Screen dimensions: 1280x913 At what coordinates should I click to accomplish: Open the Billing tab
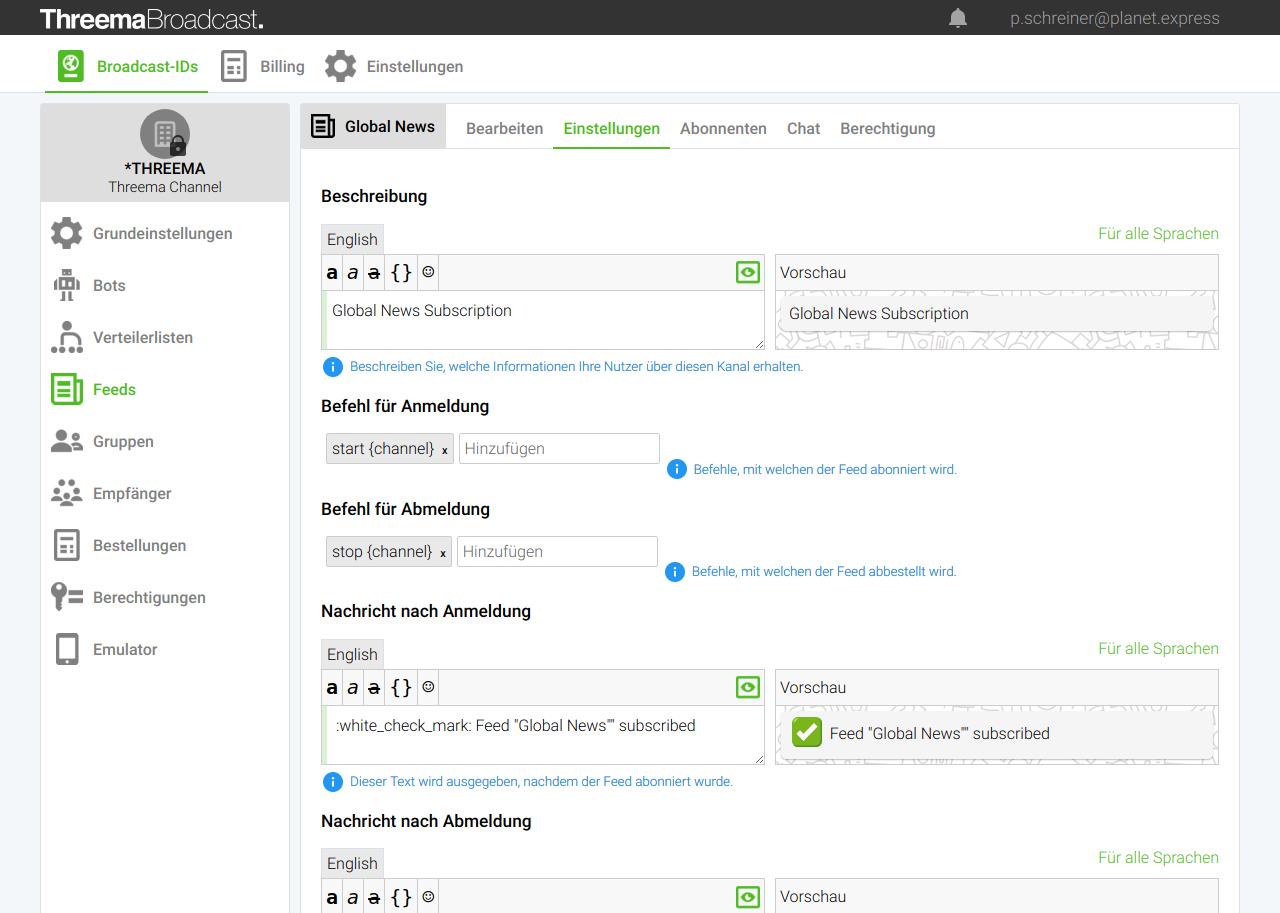pos(263,67)
